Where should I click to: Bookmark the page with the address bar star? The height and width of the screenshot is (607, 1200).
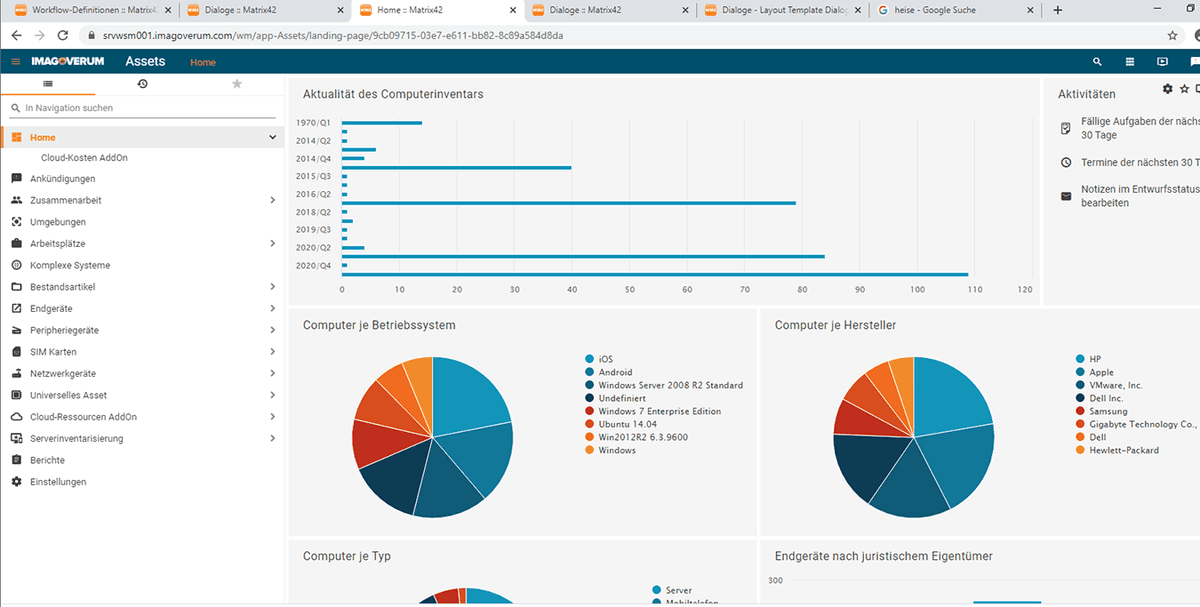[x=1172, y=34]
